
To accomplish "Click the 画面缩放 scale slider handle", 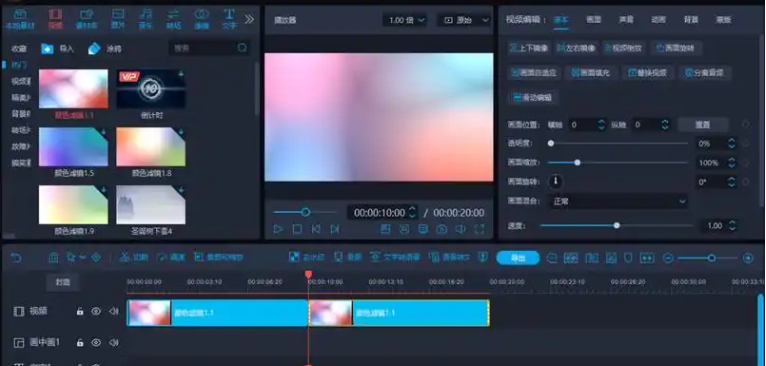I will [577, 162].
